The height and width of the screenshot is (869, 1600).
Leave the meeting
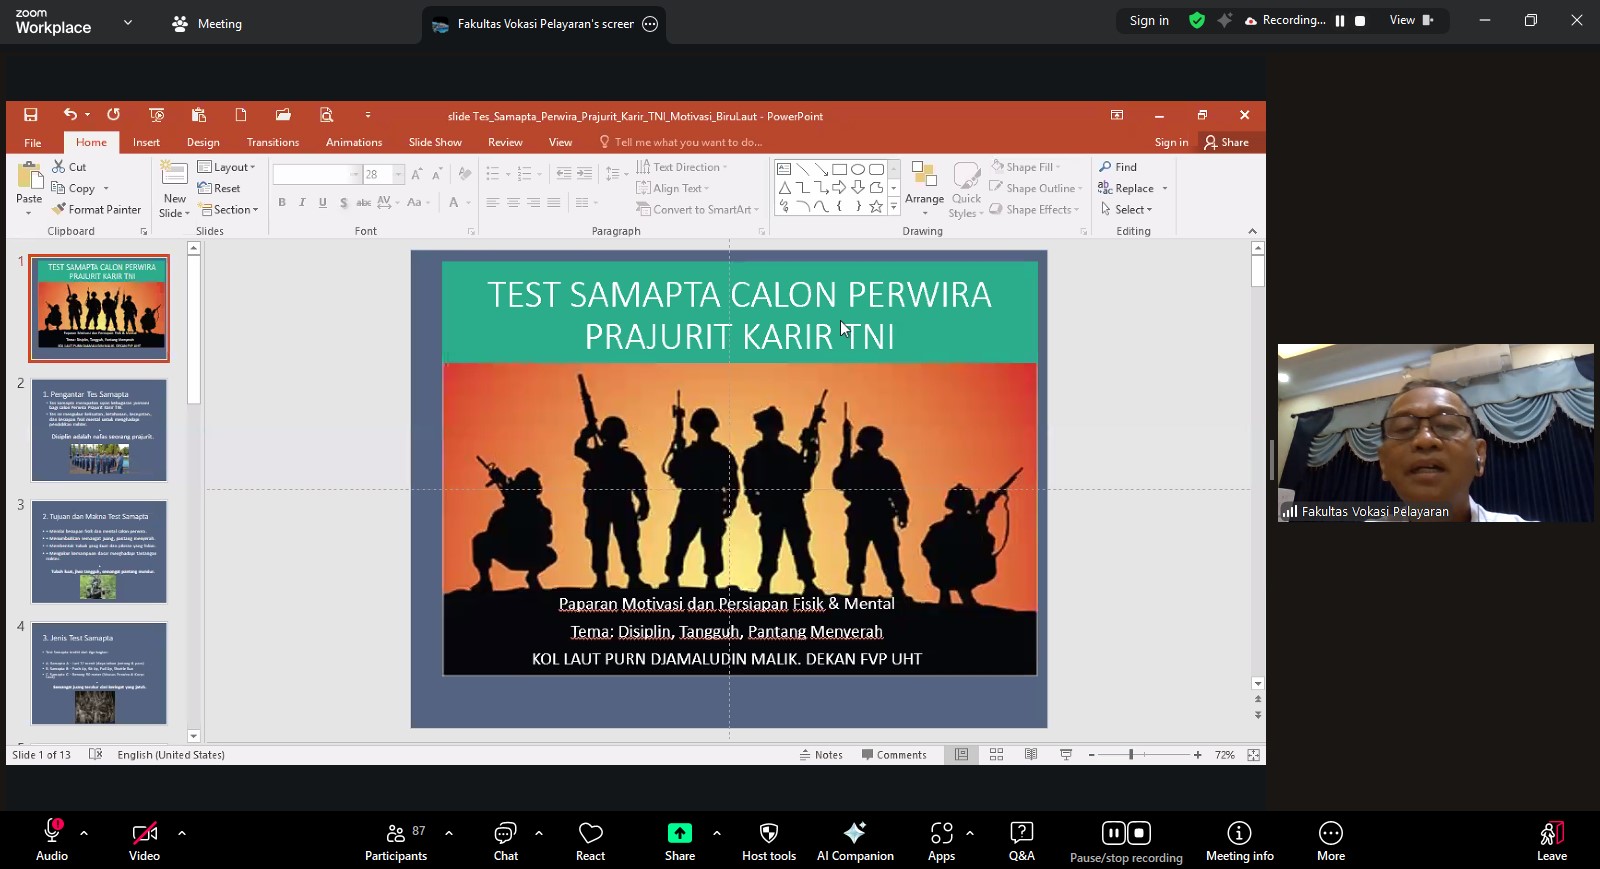pos(1551,841)
